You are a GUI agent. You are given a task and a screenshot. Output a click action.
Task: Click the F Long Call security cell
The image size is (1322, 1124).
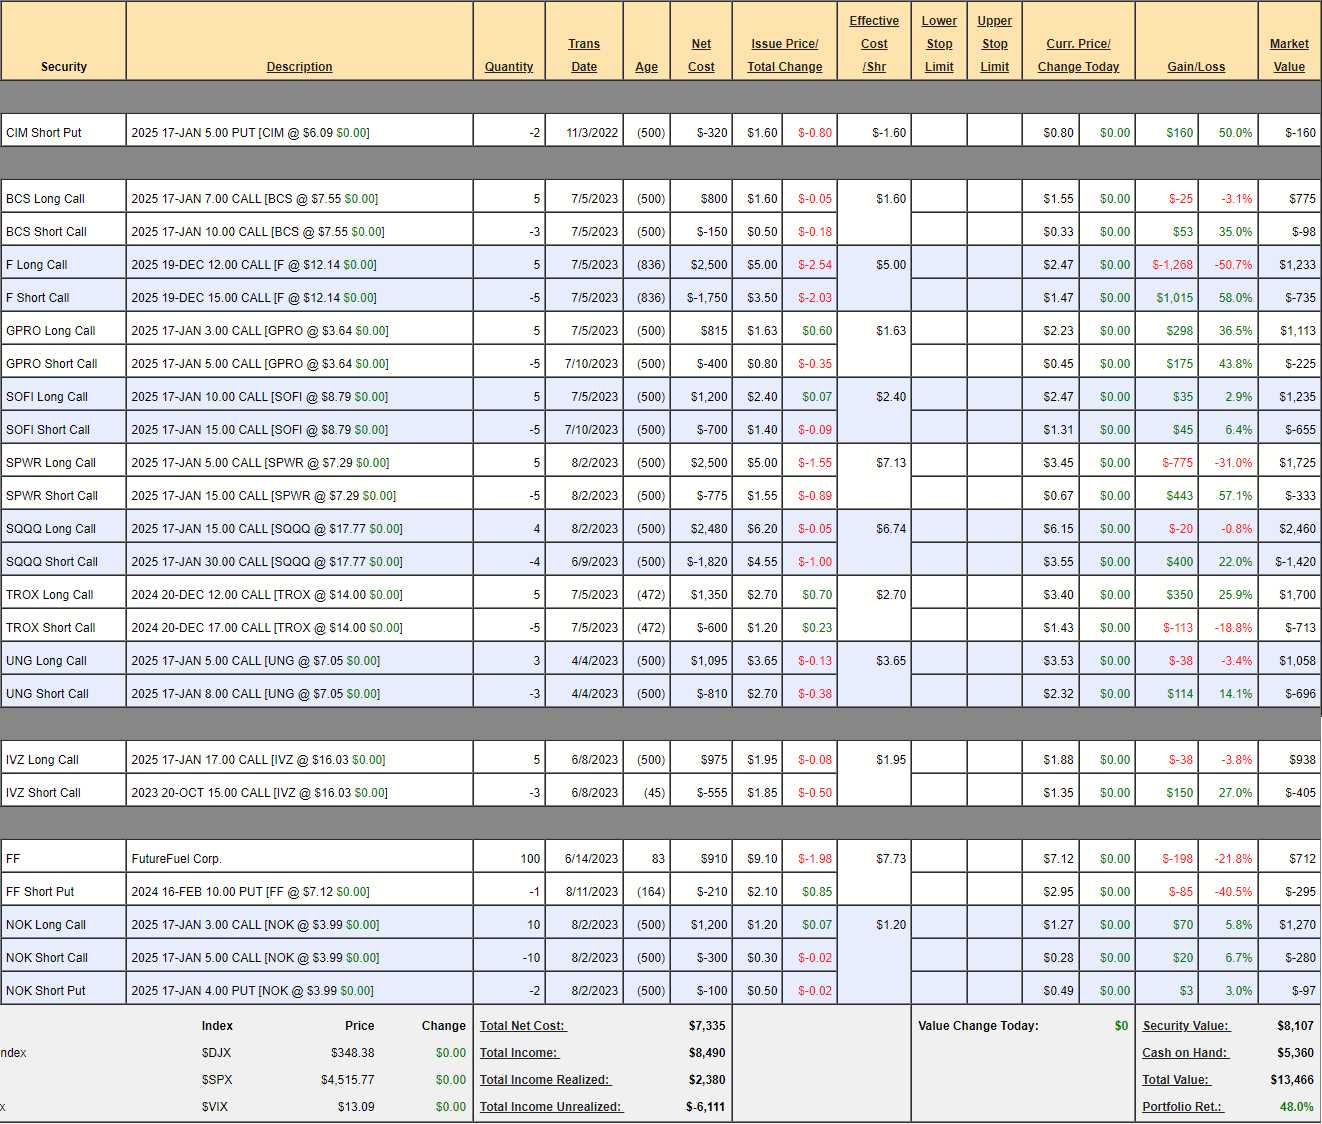(37, 265)
